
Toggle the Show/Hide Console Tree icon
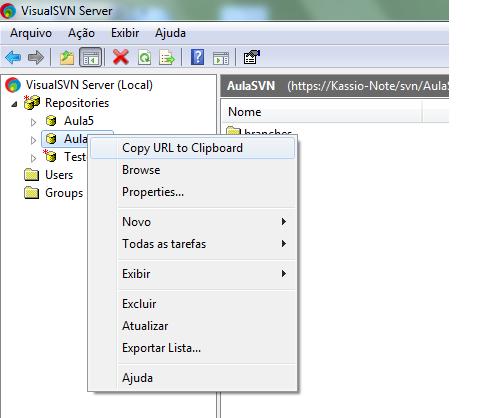point(90,58)
